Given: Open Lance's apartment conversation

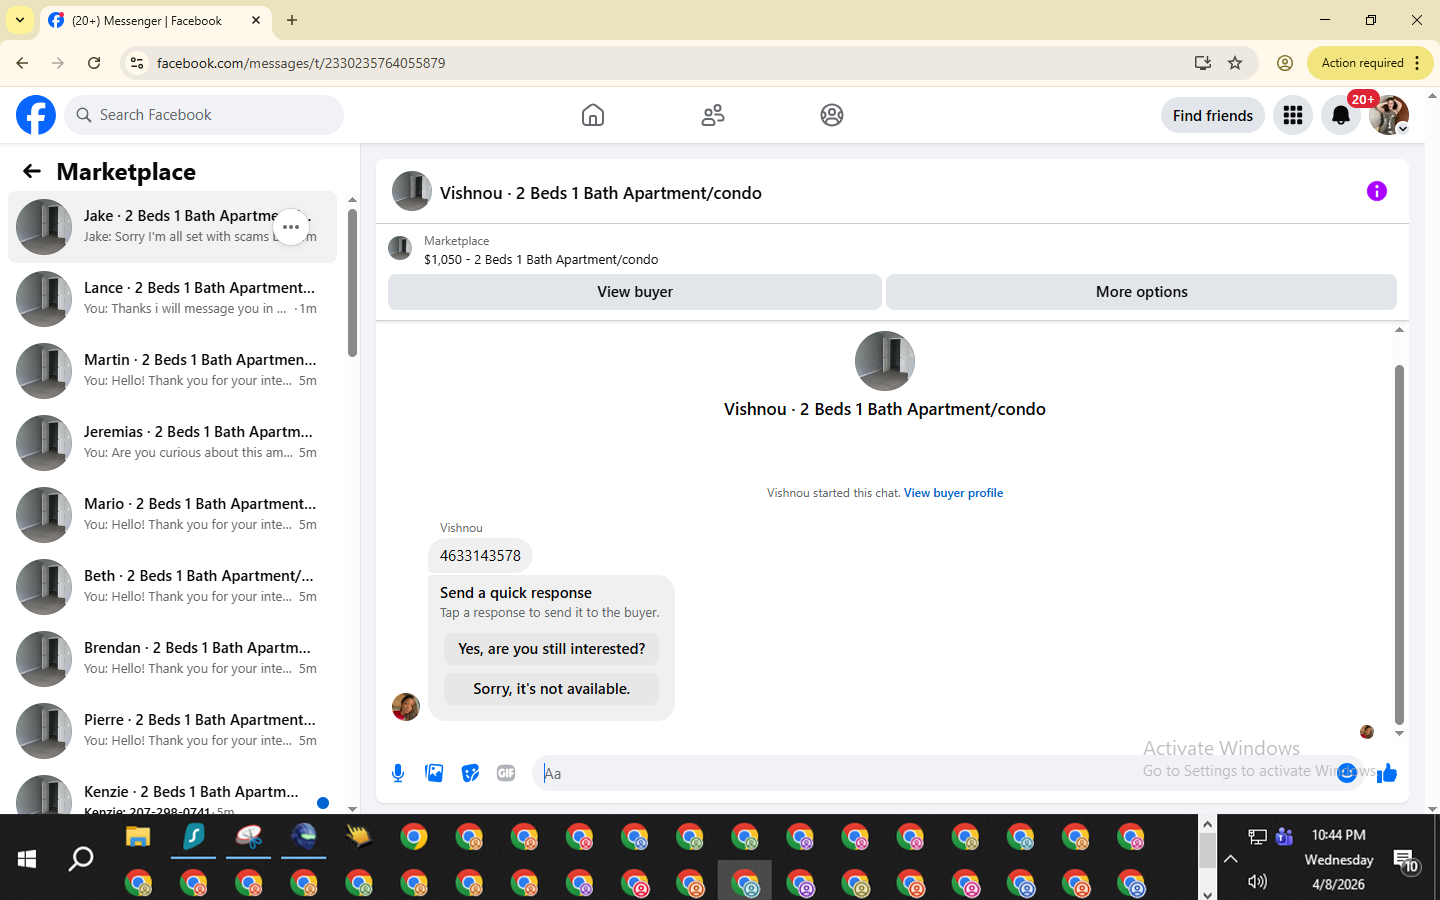Looking at the screenshot, I should (172, 299).
